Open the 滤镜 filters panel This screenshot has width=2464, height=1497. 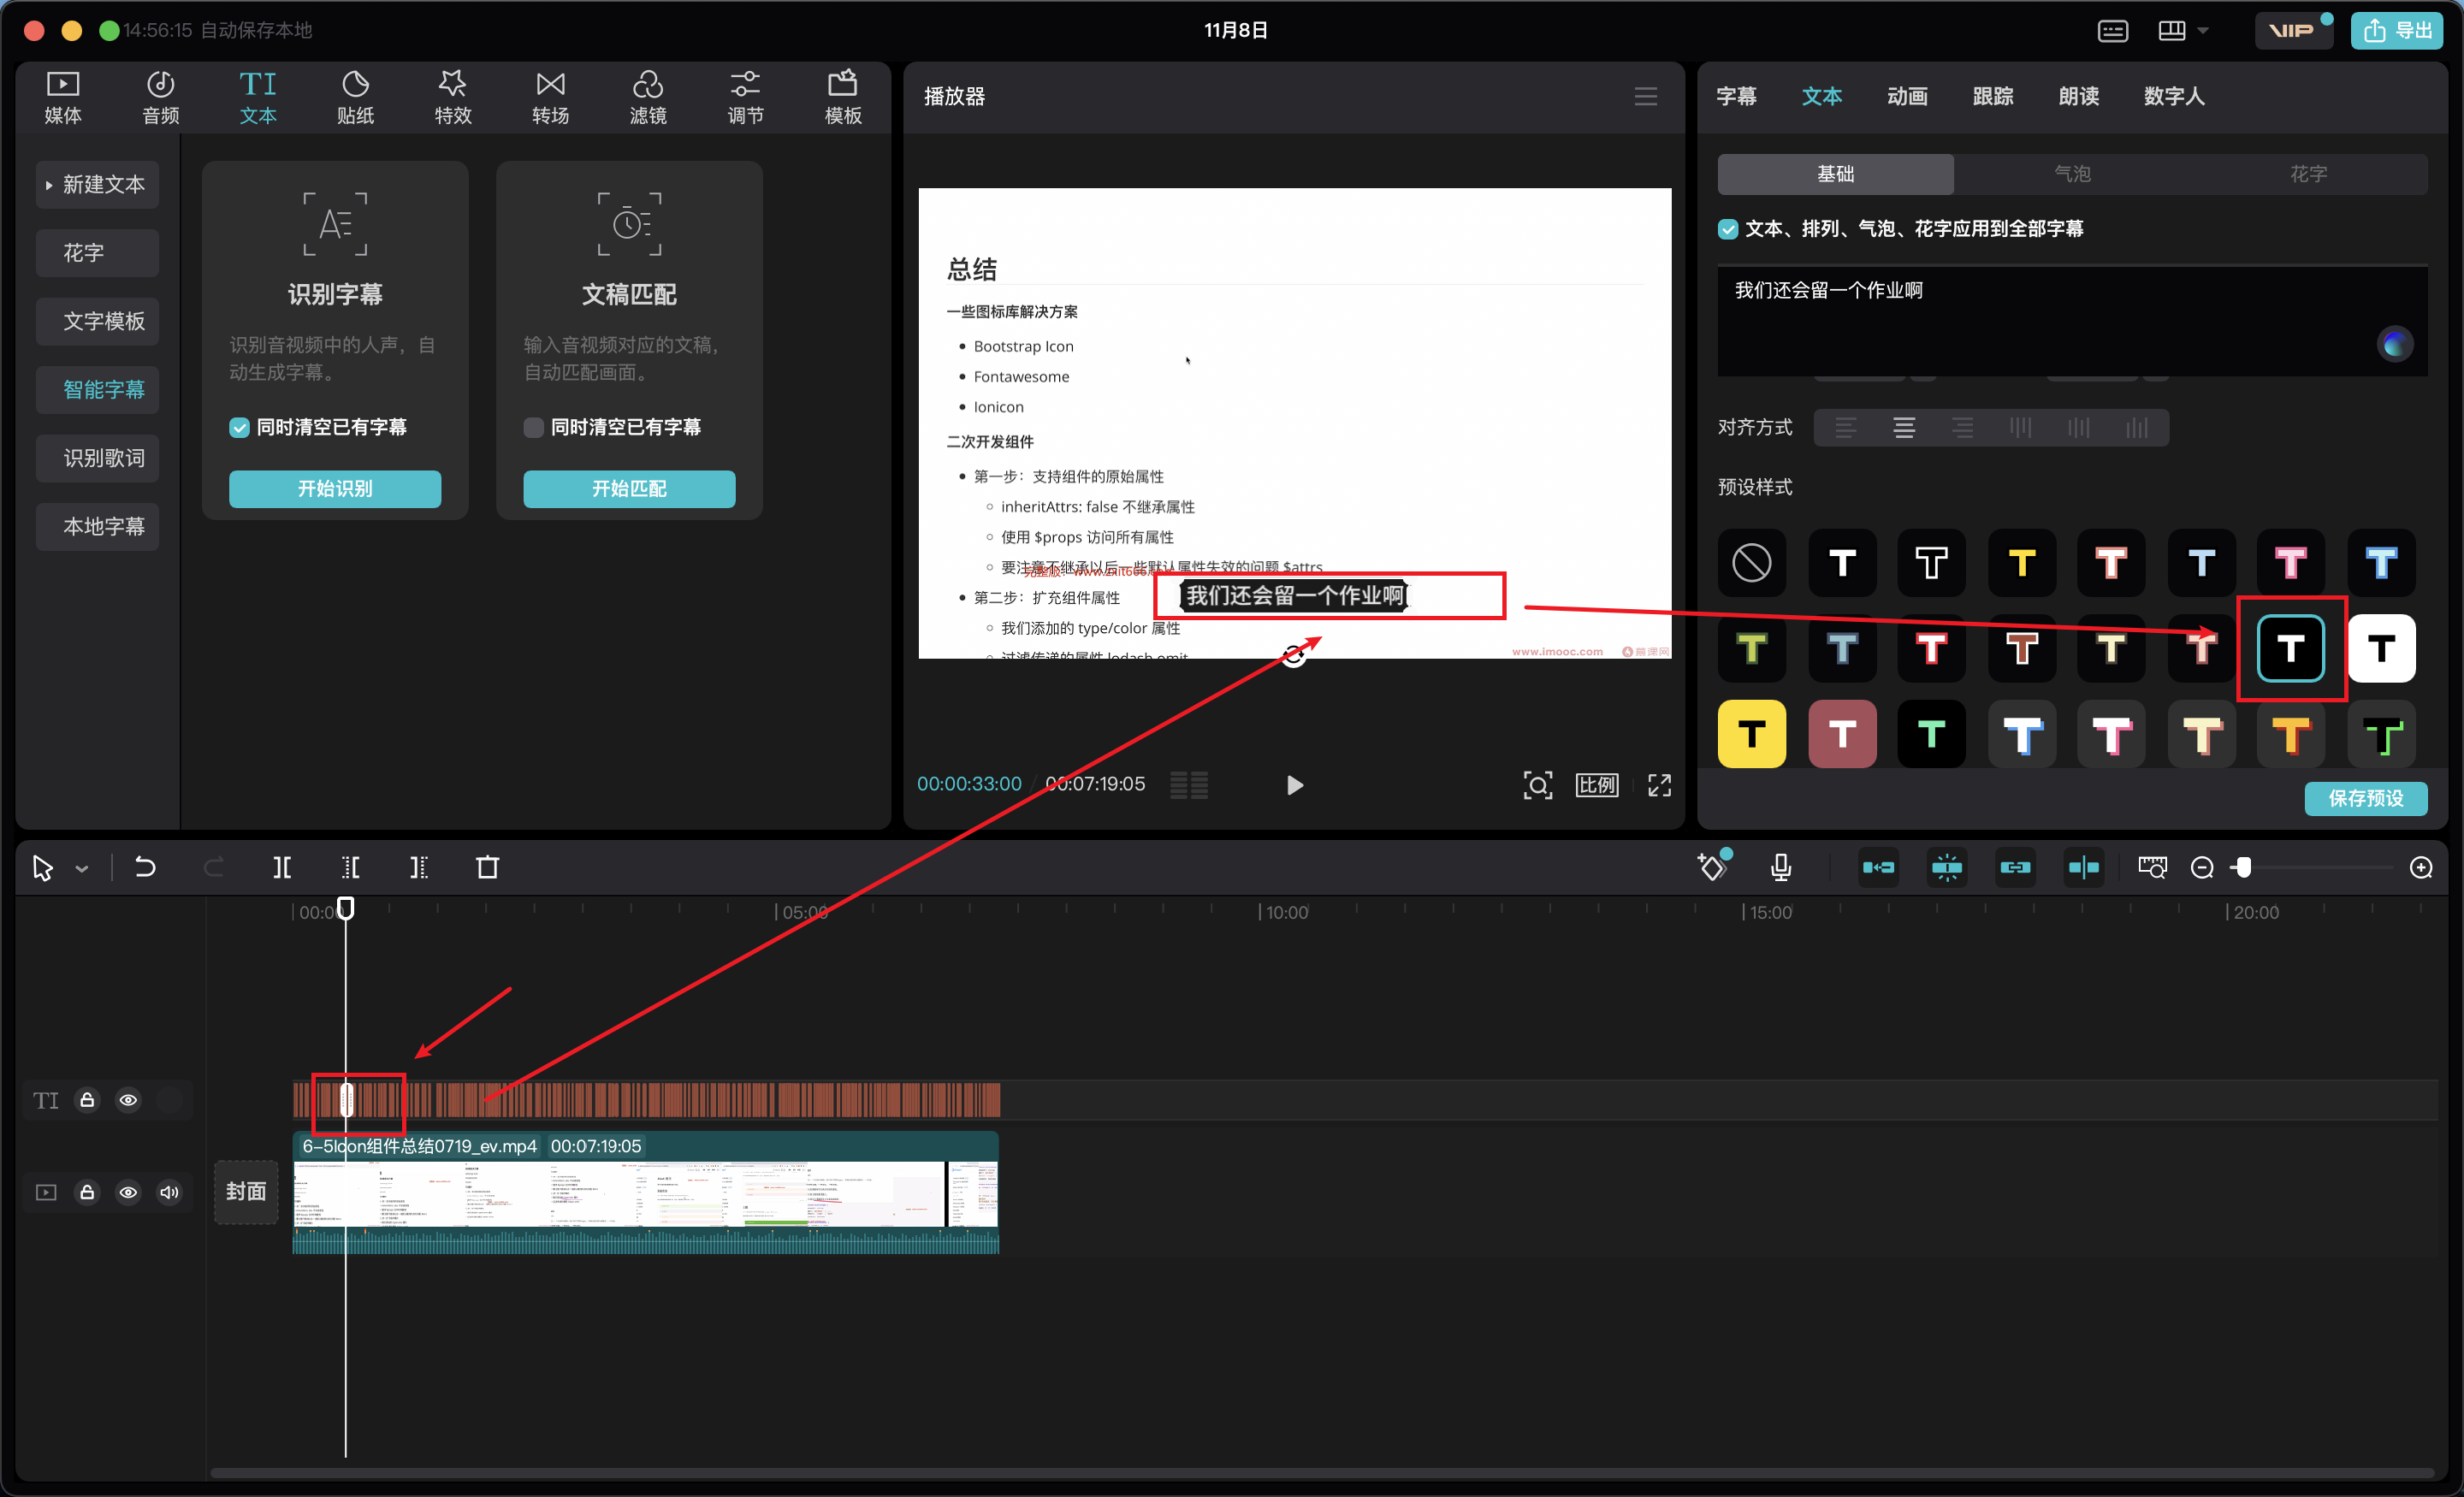(648, 97)
